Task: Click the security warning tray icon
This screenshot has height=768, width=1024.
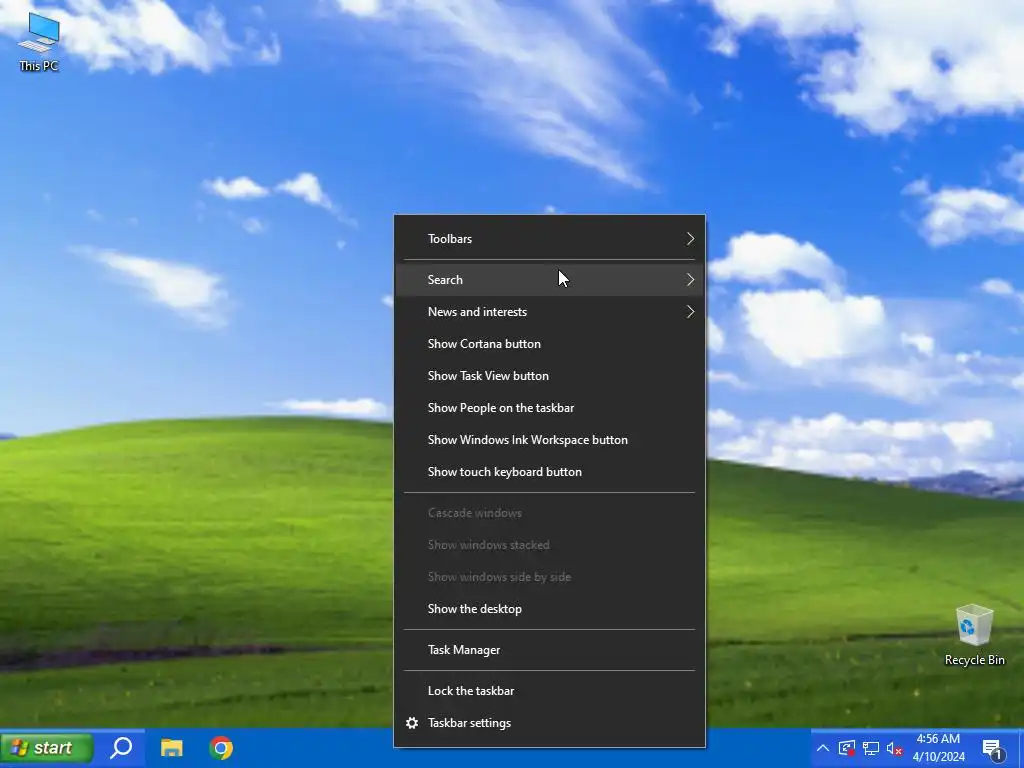Action: pos(847,748)
